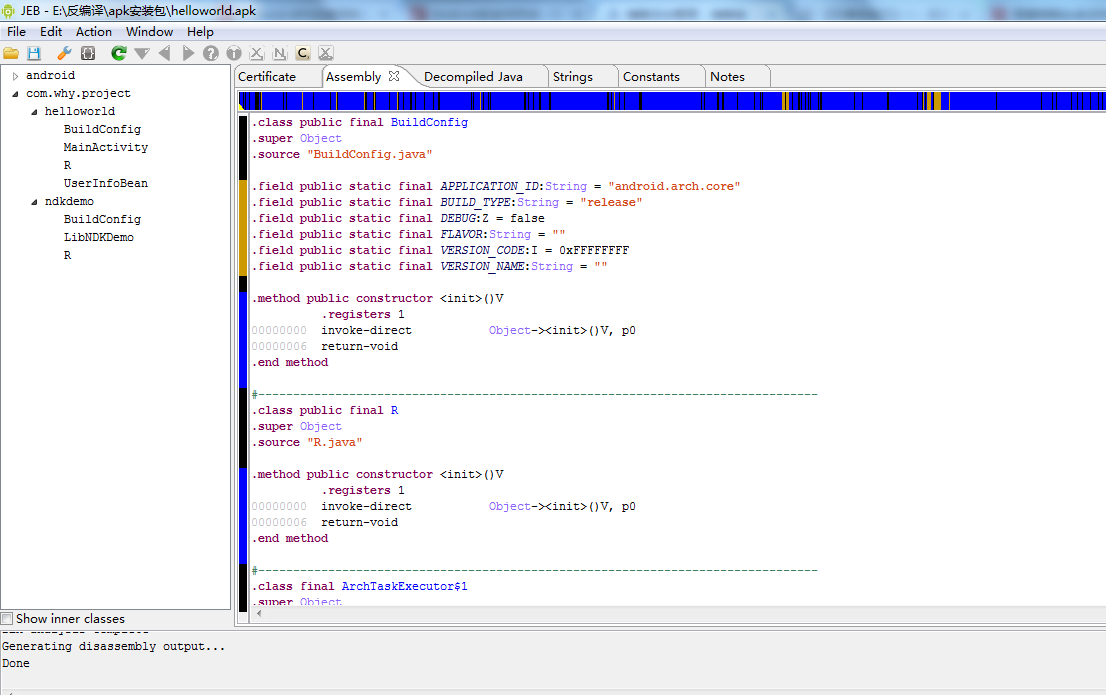Viewport: 1106px width, 695px height.
Task: Navigate forward with the right arrow icon
Action: tap(188, 53)
